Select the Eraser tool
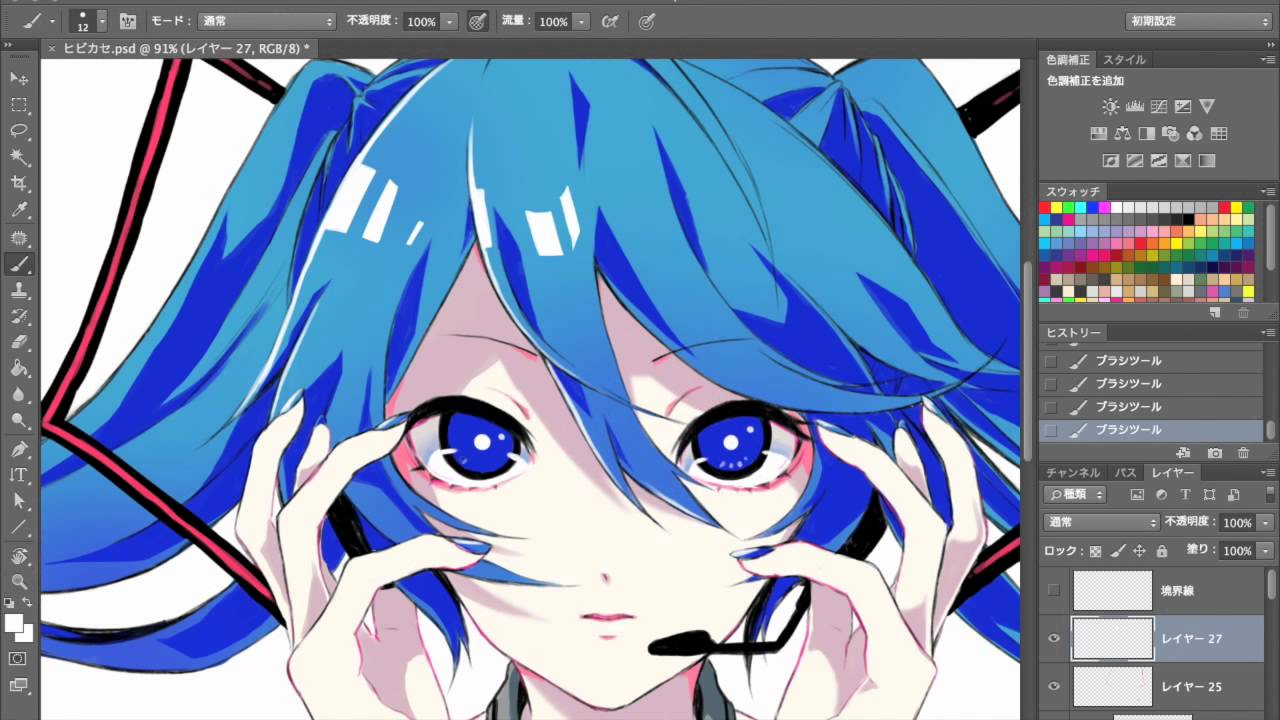The height and width of the screenshot is (720, 1280). tap(19, 343)
